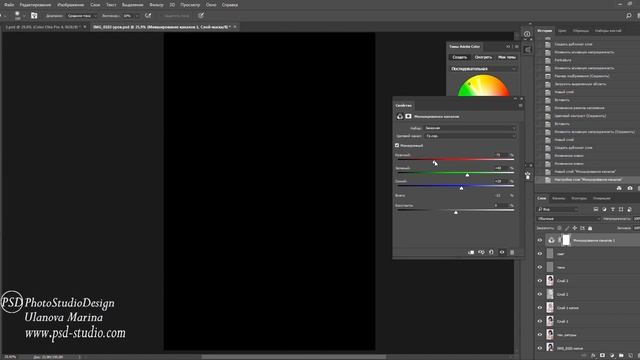This screenshot has height=360, width=640.
Task: View previous state icon in Properties panel
Action: click(481, 252)
